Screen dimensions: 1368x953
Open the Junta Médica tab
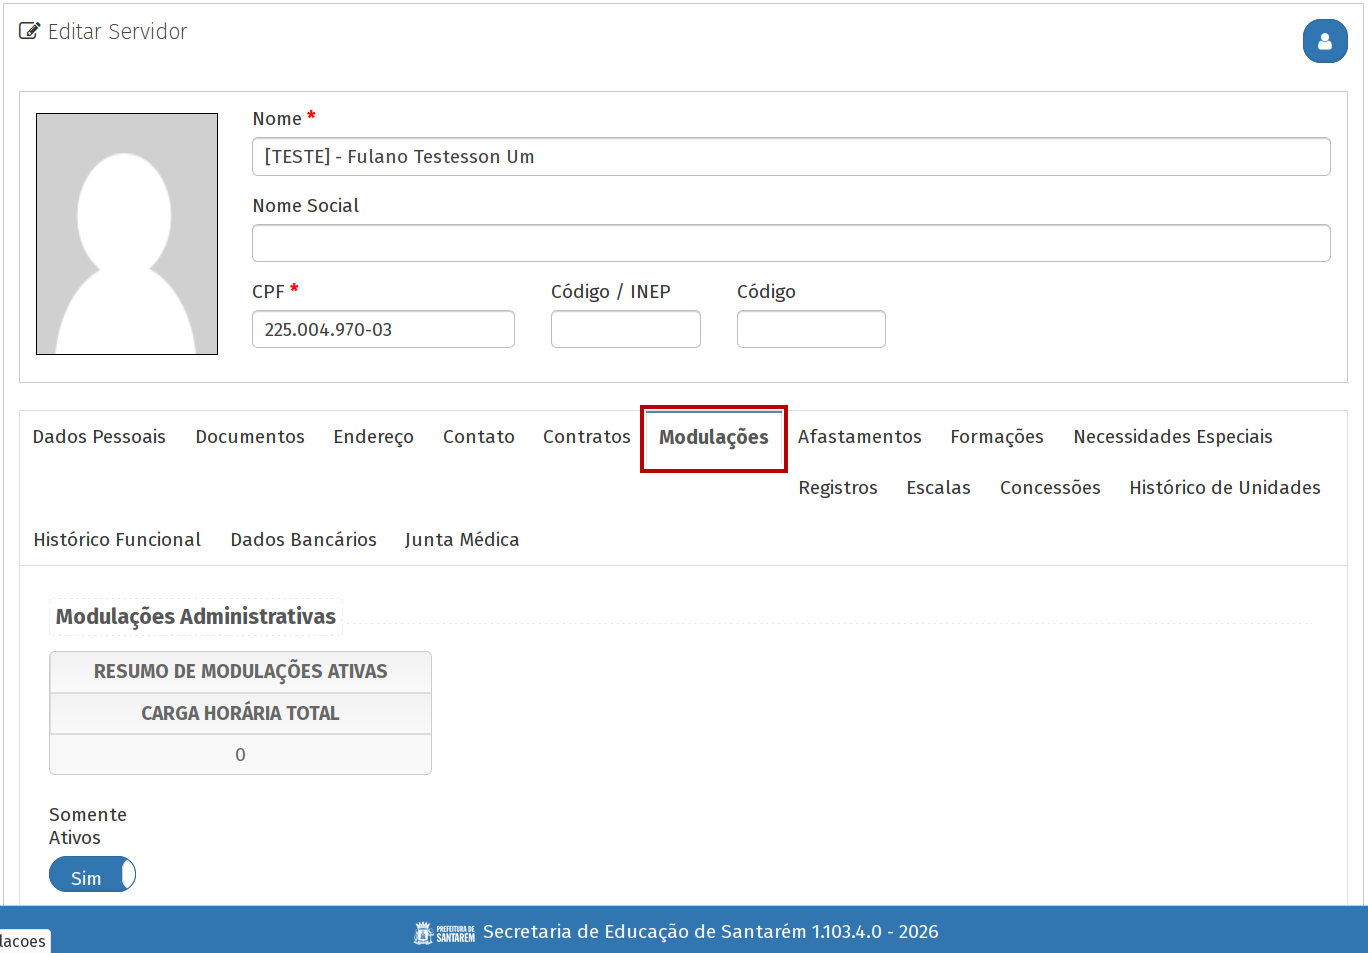pos(461,540)
